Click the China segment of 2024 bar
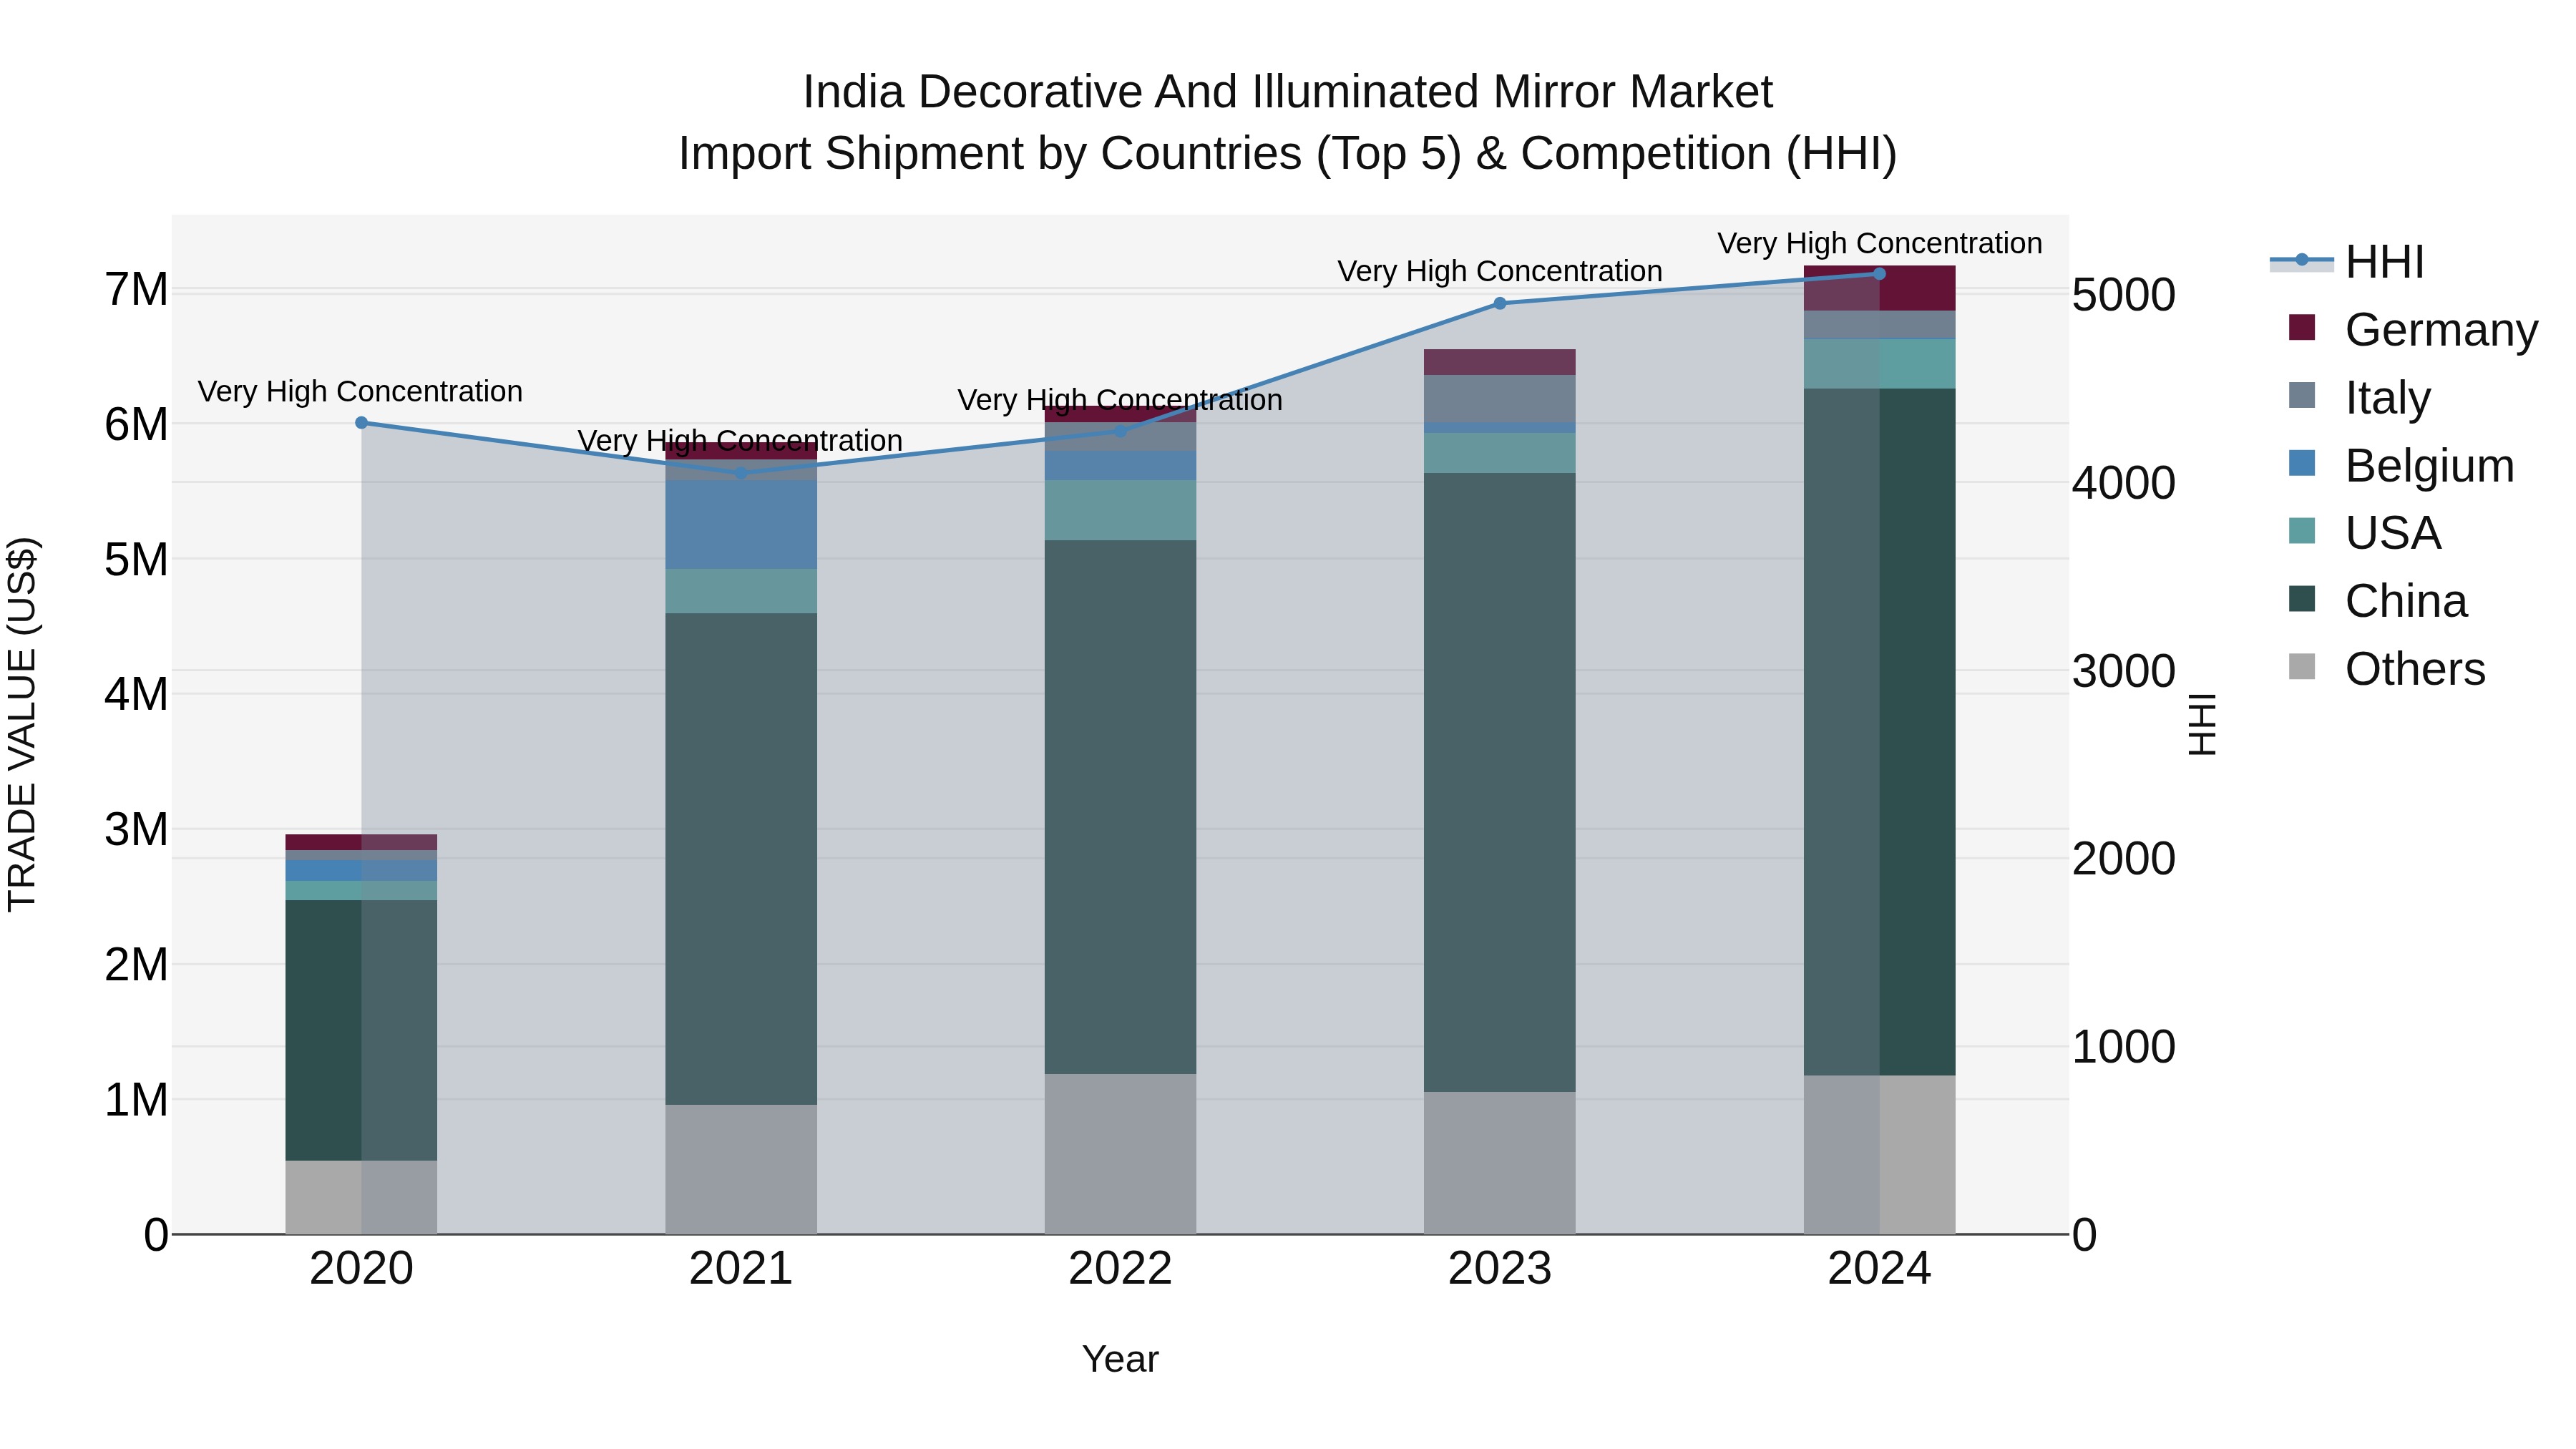 pyautogui.click(x=1879, y=732)
